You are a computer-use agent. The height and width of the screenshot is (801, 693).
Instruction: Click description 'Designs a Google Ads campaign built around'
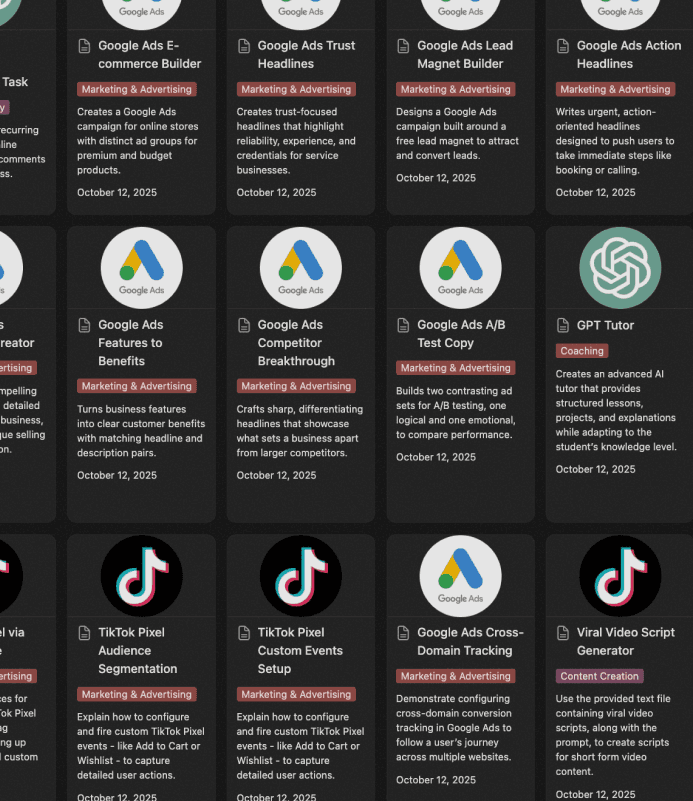click(457, 134)
